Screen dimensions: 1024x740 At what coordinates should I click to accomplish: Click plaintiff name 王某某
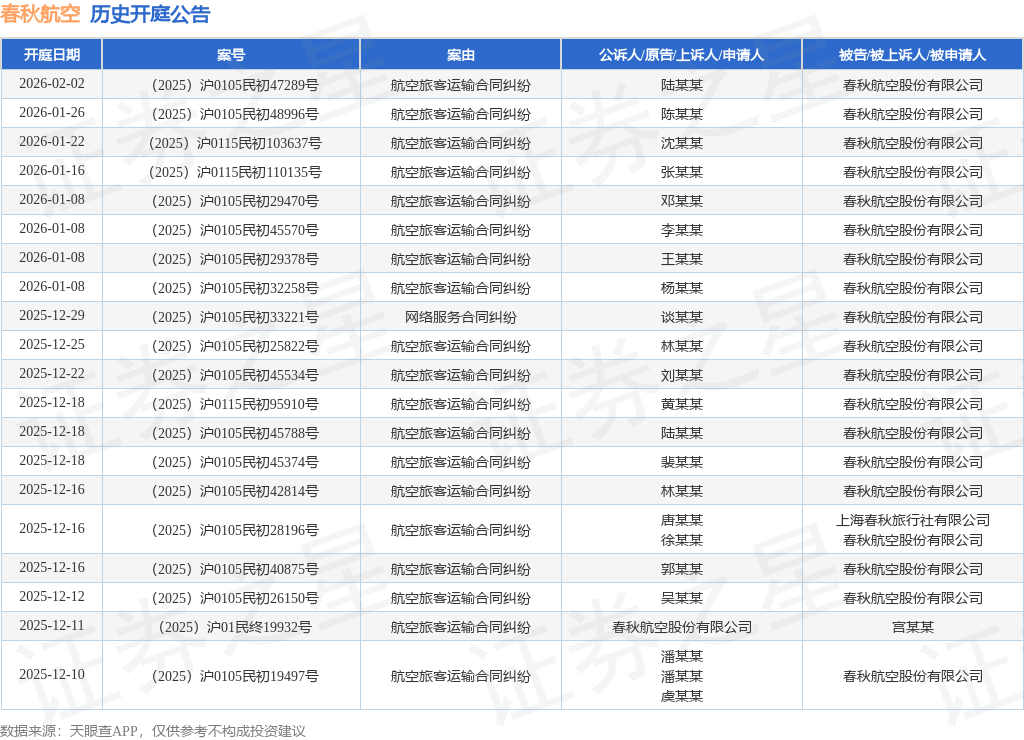pos(681,259)
